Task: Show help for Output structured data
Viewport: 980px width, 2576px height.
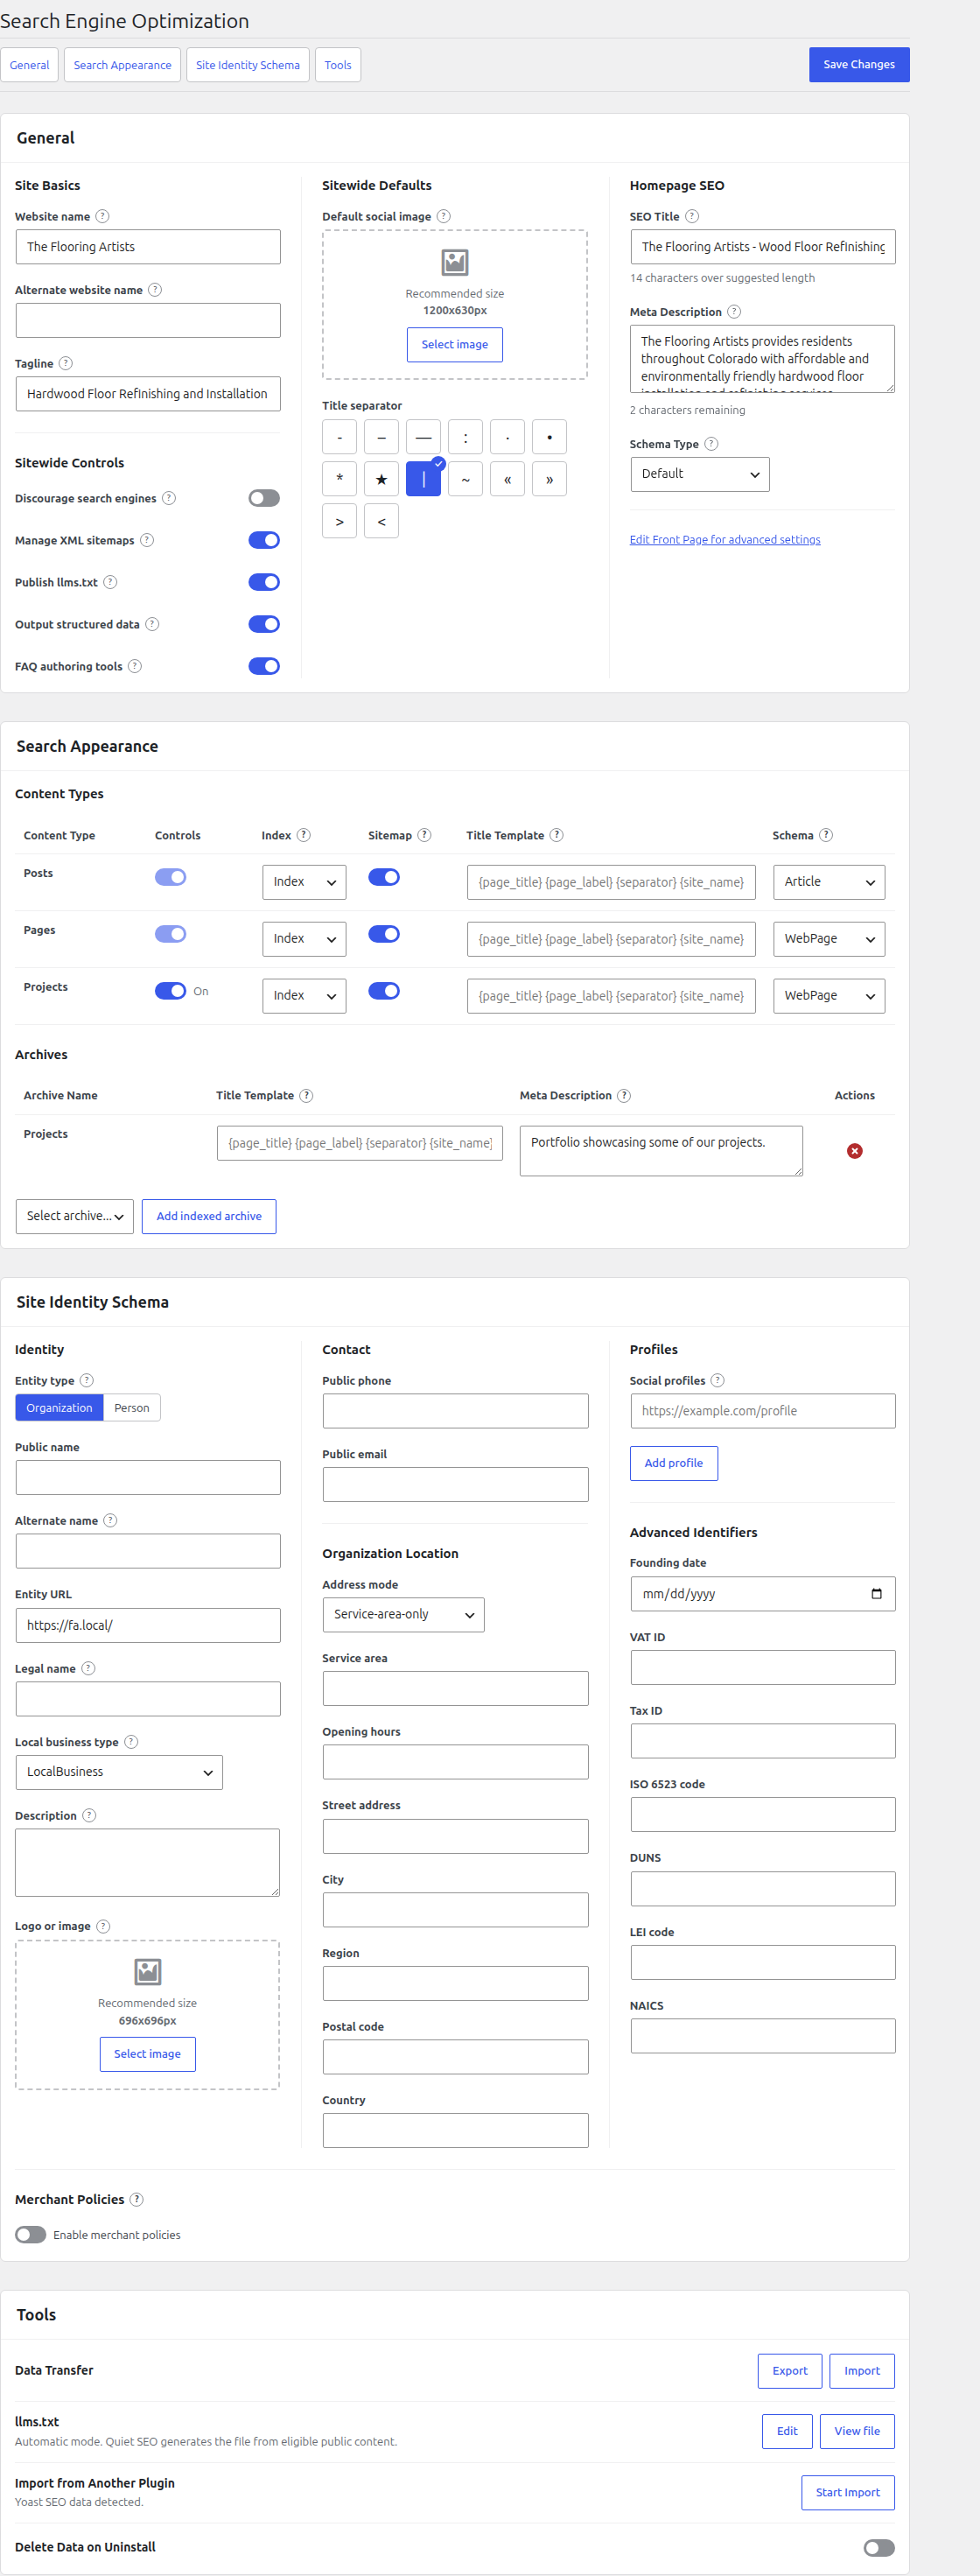Action: (x=152, y=624)
